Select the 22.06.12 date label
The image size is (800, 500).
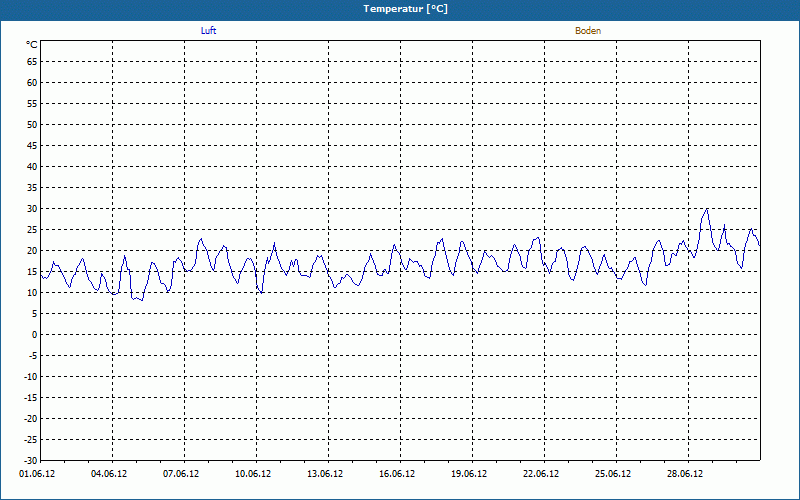pyautogui.click(x=541, y=474)
